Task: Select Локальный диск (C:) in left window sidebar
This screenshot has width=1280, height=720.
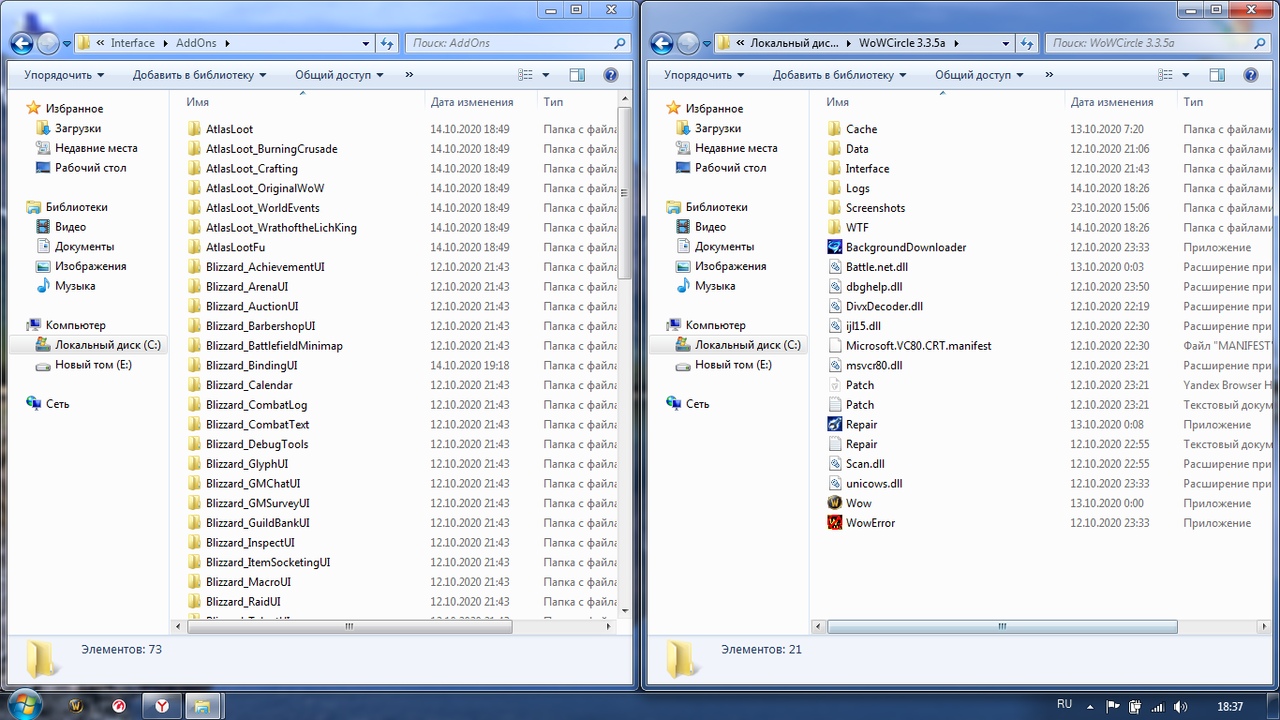Action: [x=107, y=345]
